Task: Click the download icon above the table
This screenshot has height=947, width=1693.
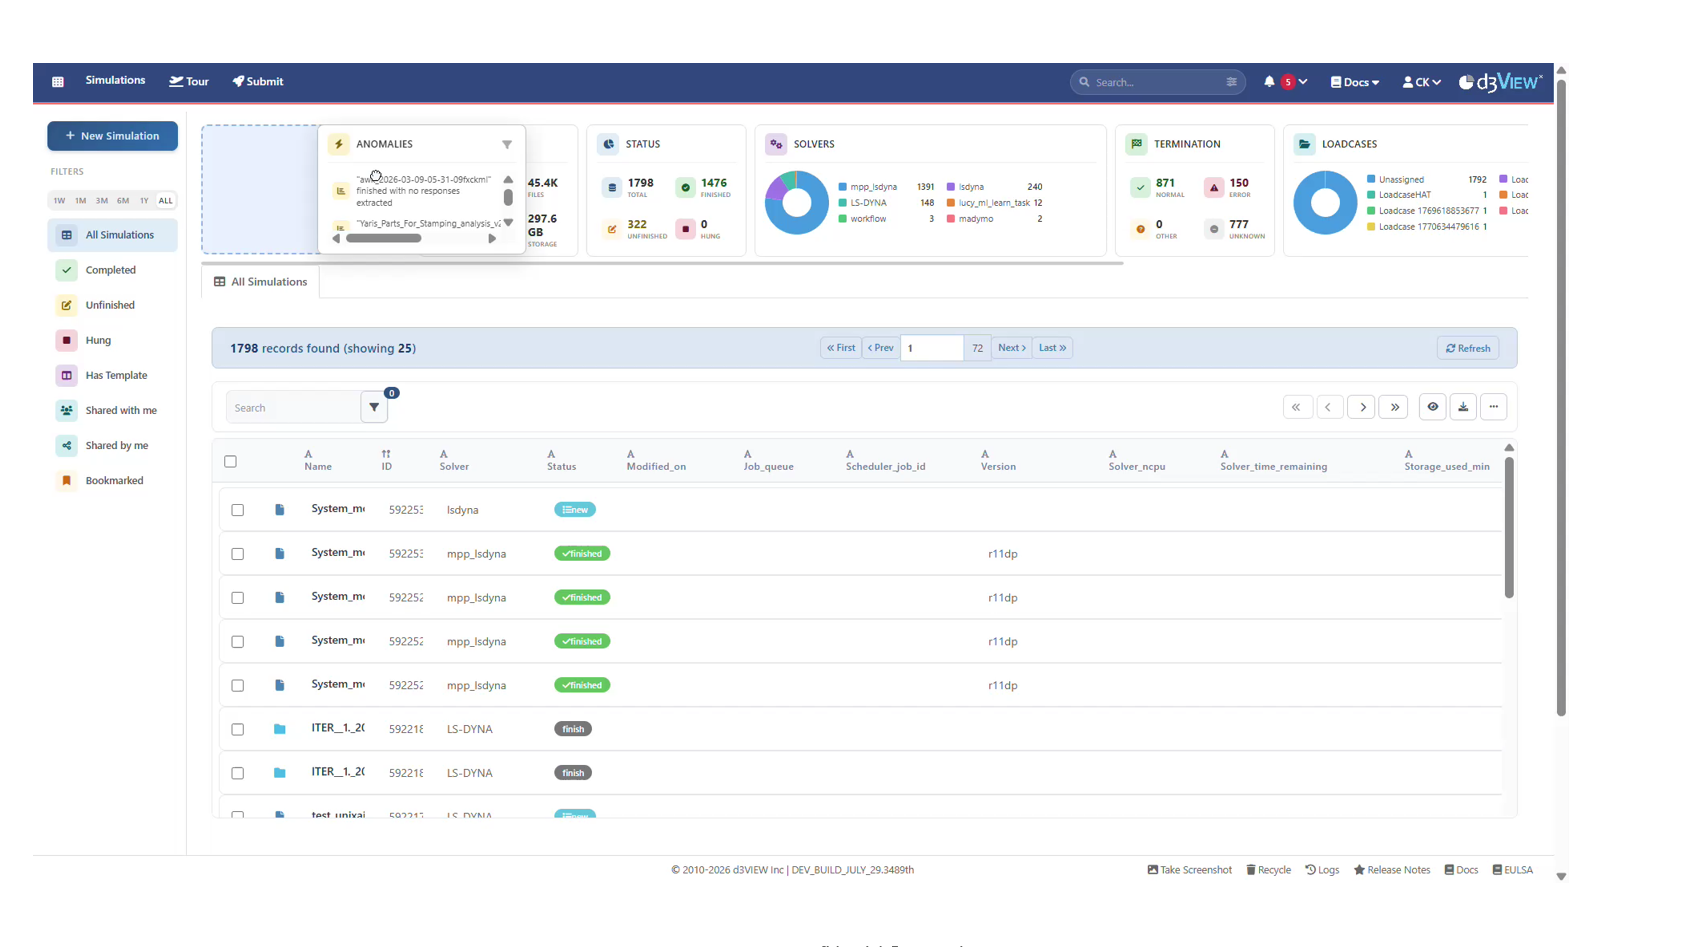Action: click(1463, 407)
